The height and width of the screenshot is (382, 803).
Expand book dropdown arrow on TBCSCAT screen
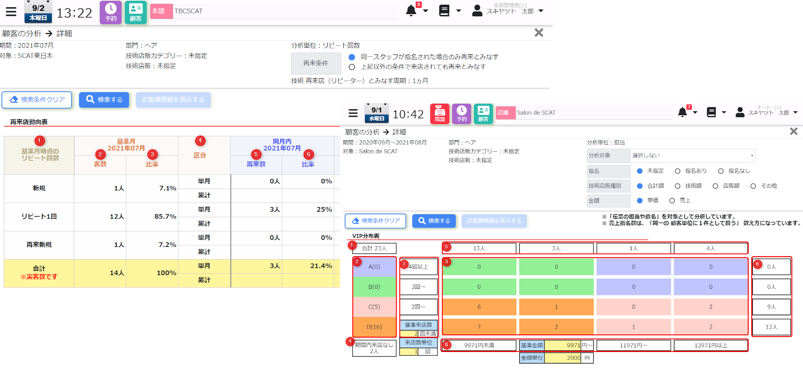coord(458,11)
